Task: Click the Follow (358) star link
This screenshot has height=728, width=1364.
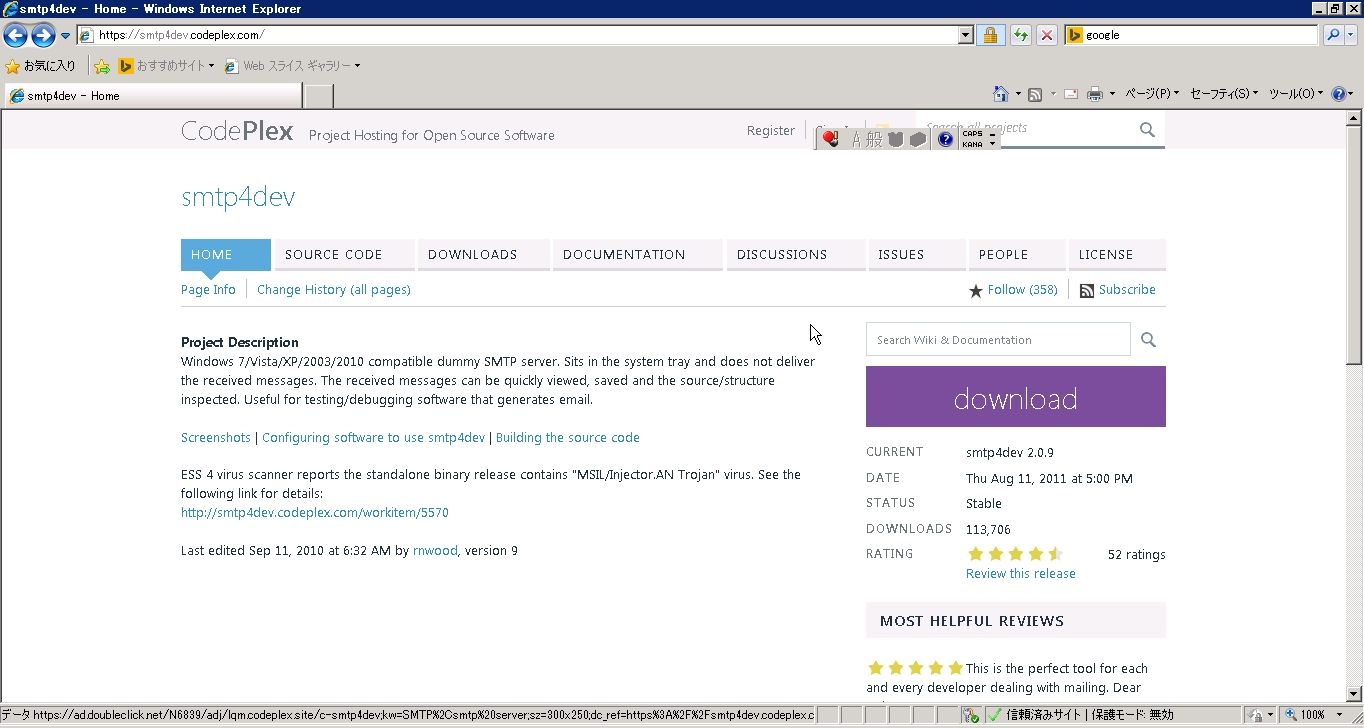Action: [1013, 290]
